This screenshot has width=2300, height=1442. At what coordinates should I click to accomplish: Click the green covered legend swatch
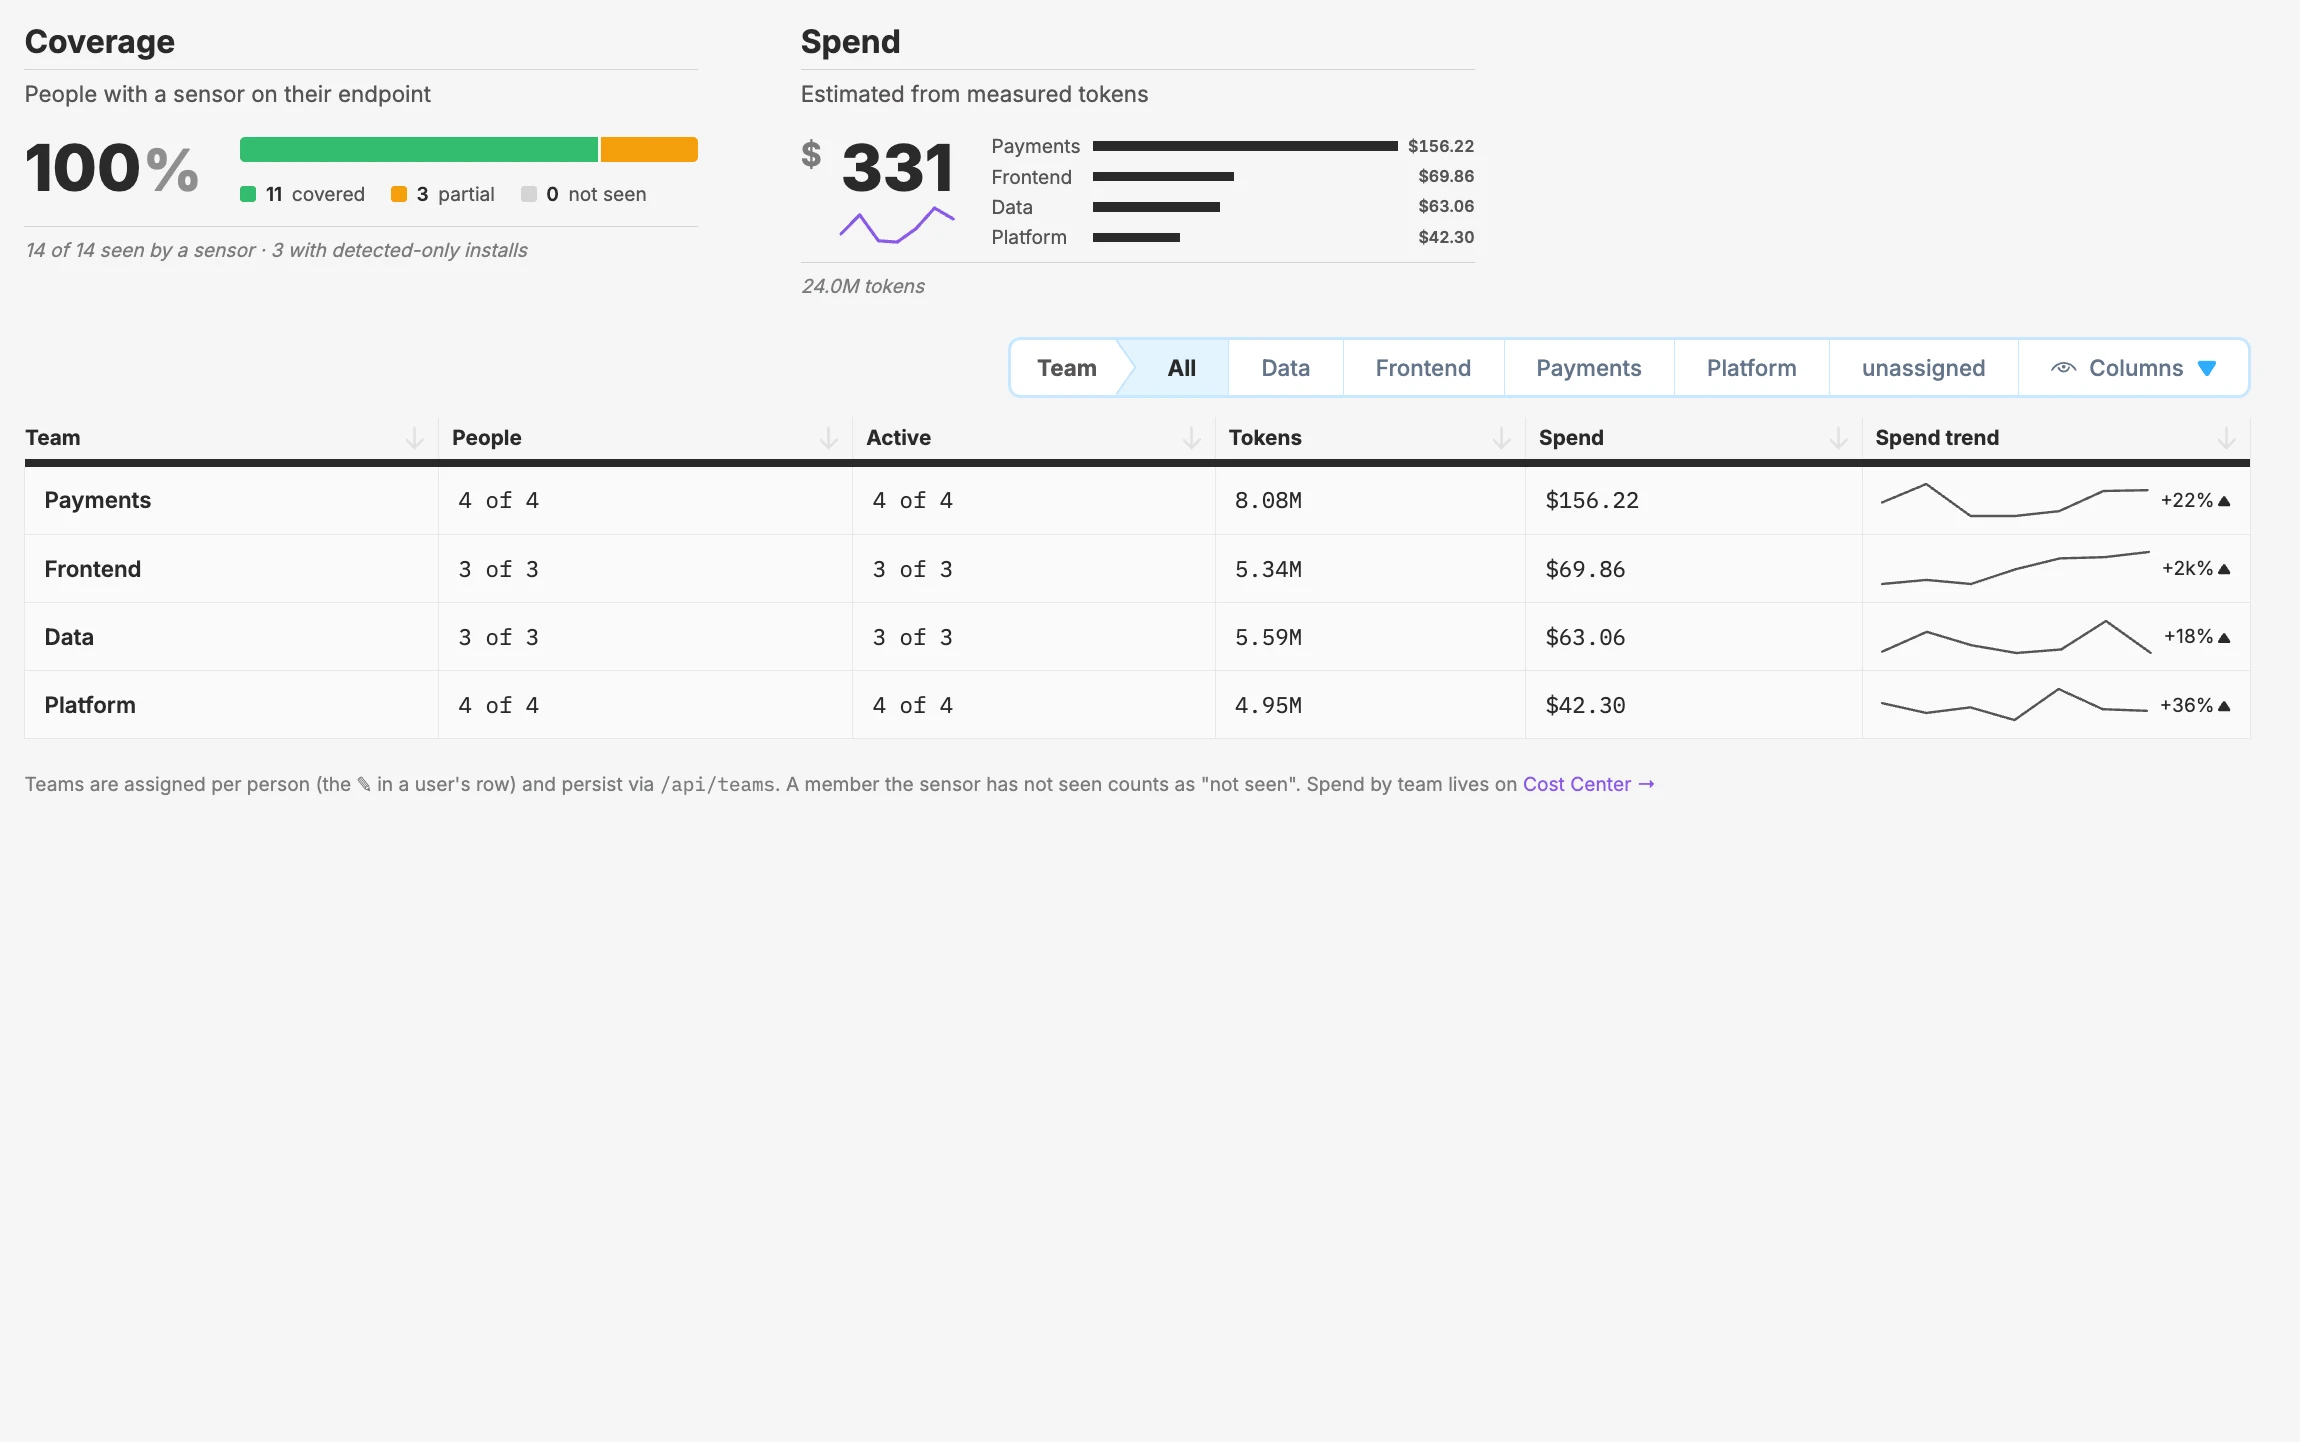(x=248, y=194)
